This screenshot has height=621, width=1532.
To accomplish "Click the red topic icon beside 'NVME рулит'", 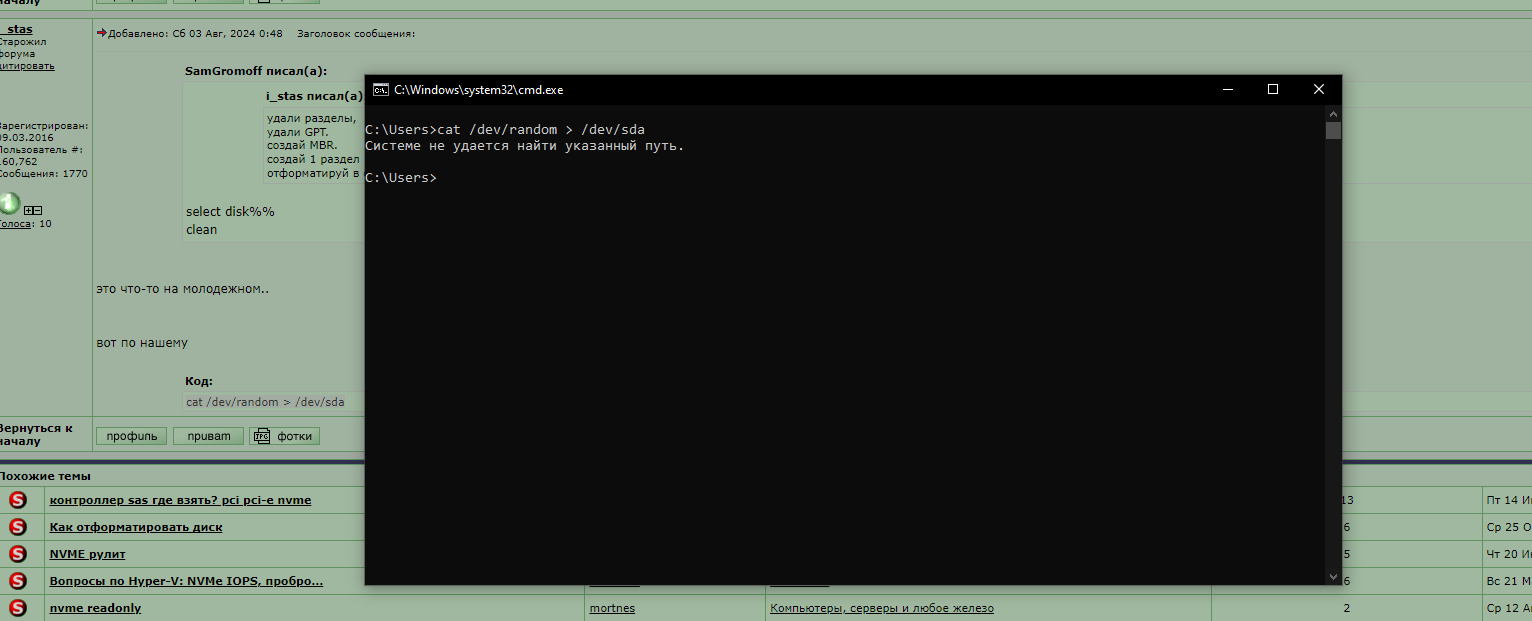I will [18, 554].
